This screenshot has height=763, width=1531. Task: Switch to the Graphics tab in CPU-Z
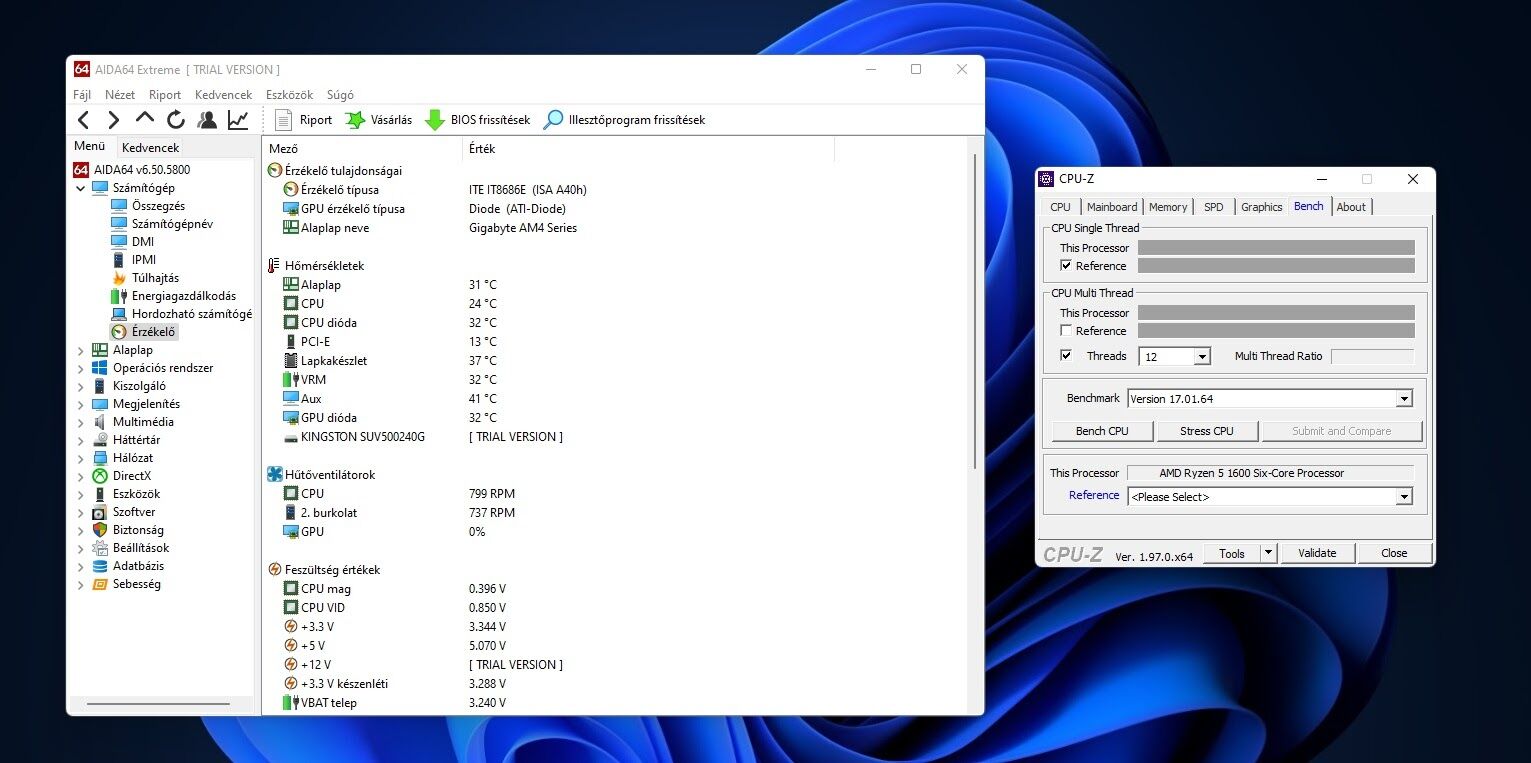click(1261, 207)
